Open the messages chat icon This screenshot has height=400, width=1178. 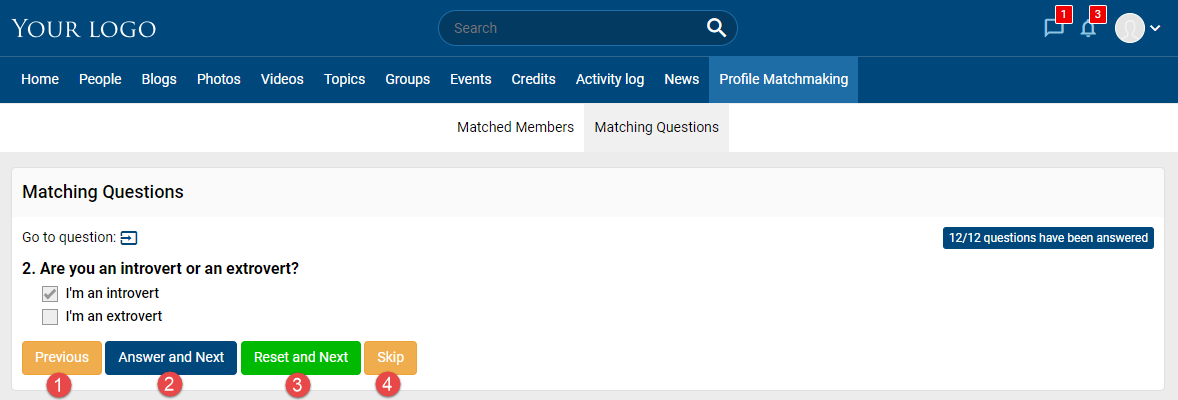(1054, 29)
